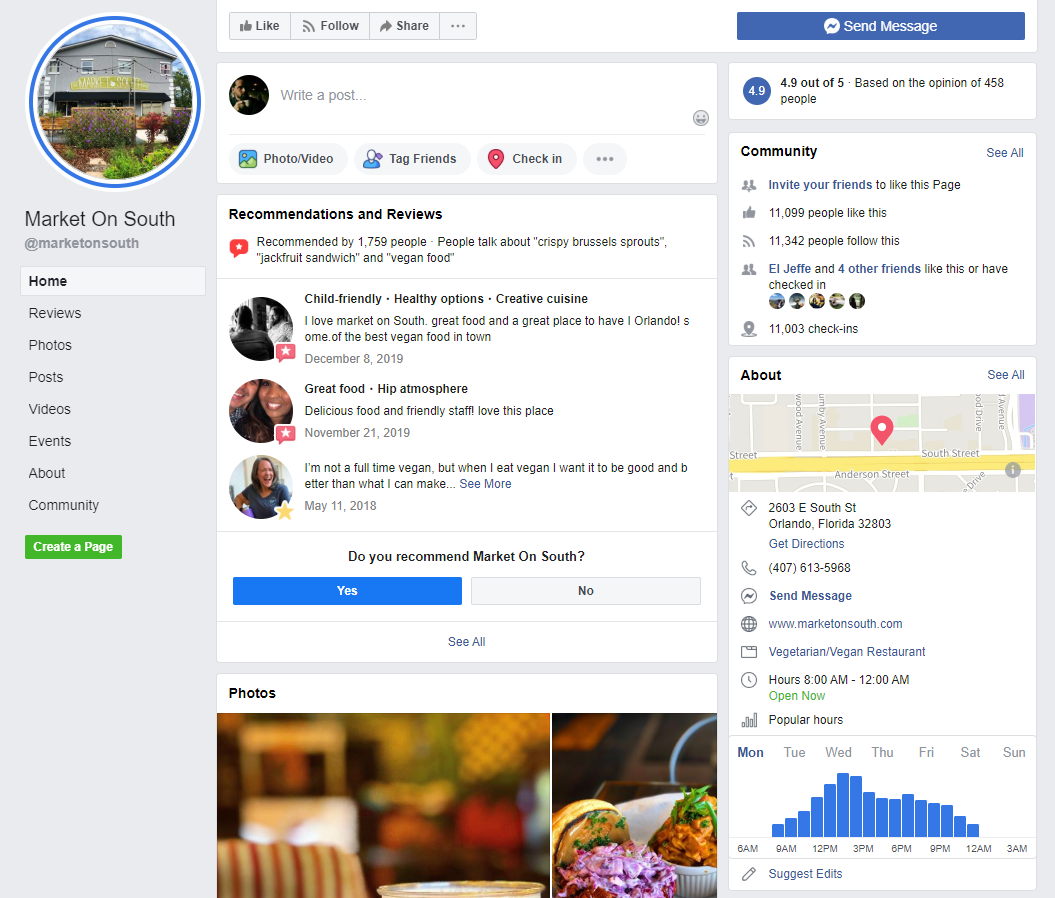The image size is (1055, 898).
Task: Click the Share arrow icon
Action: click(385, 25)
